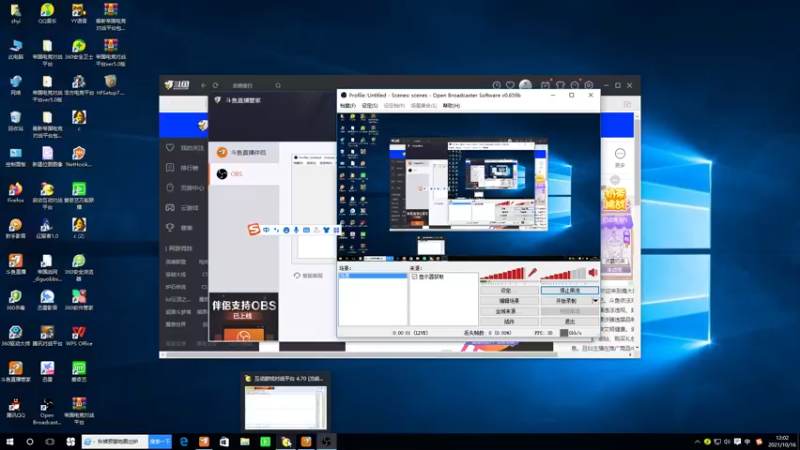Image resolution: width=800 pixels, height=450 pixels.
Task: Open the Douyu user avatar
Action: [x=526, y=85]
